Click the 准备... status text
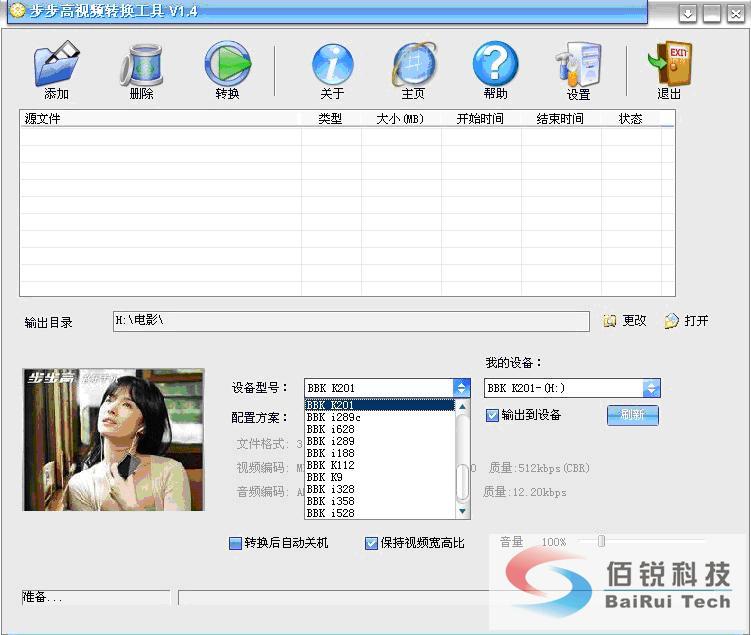The image size is (751, 635). [x=42, y=597]
